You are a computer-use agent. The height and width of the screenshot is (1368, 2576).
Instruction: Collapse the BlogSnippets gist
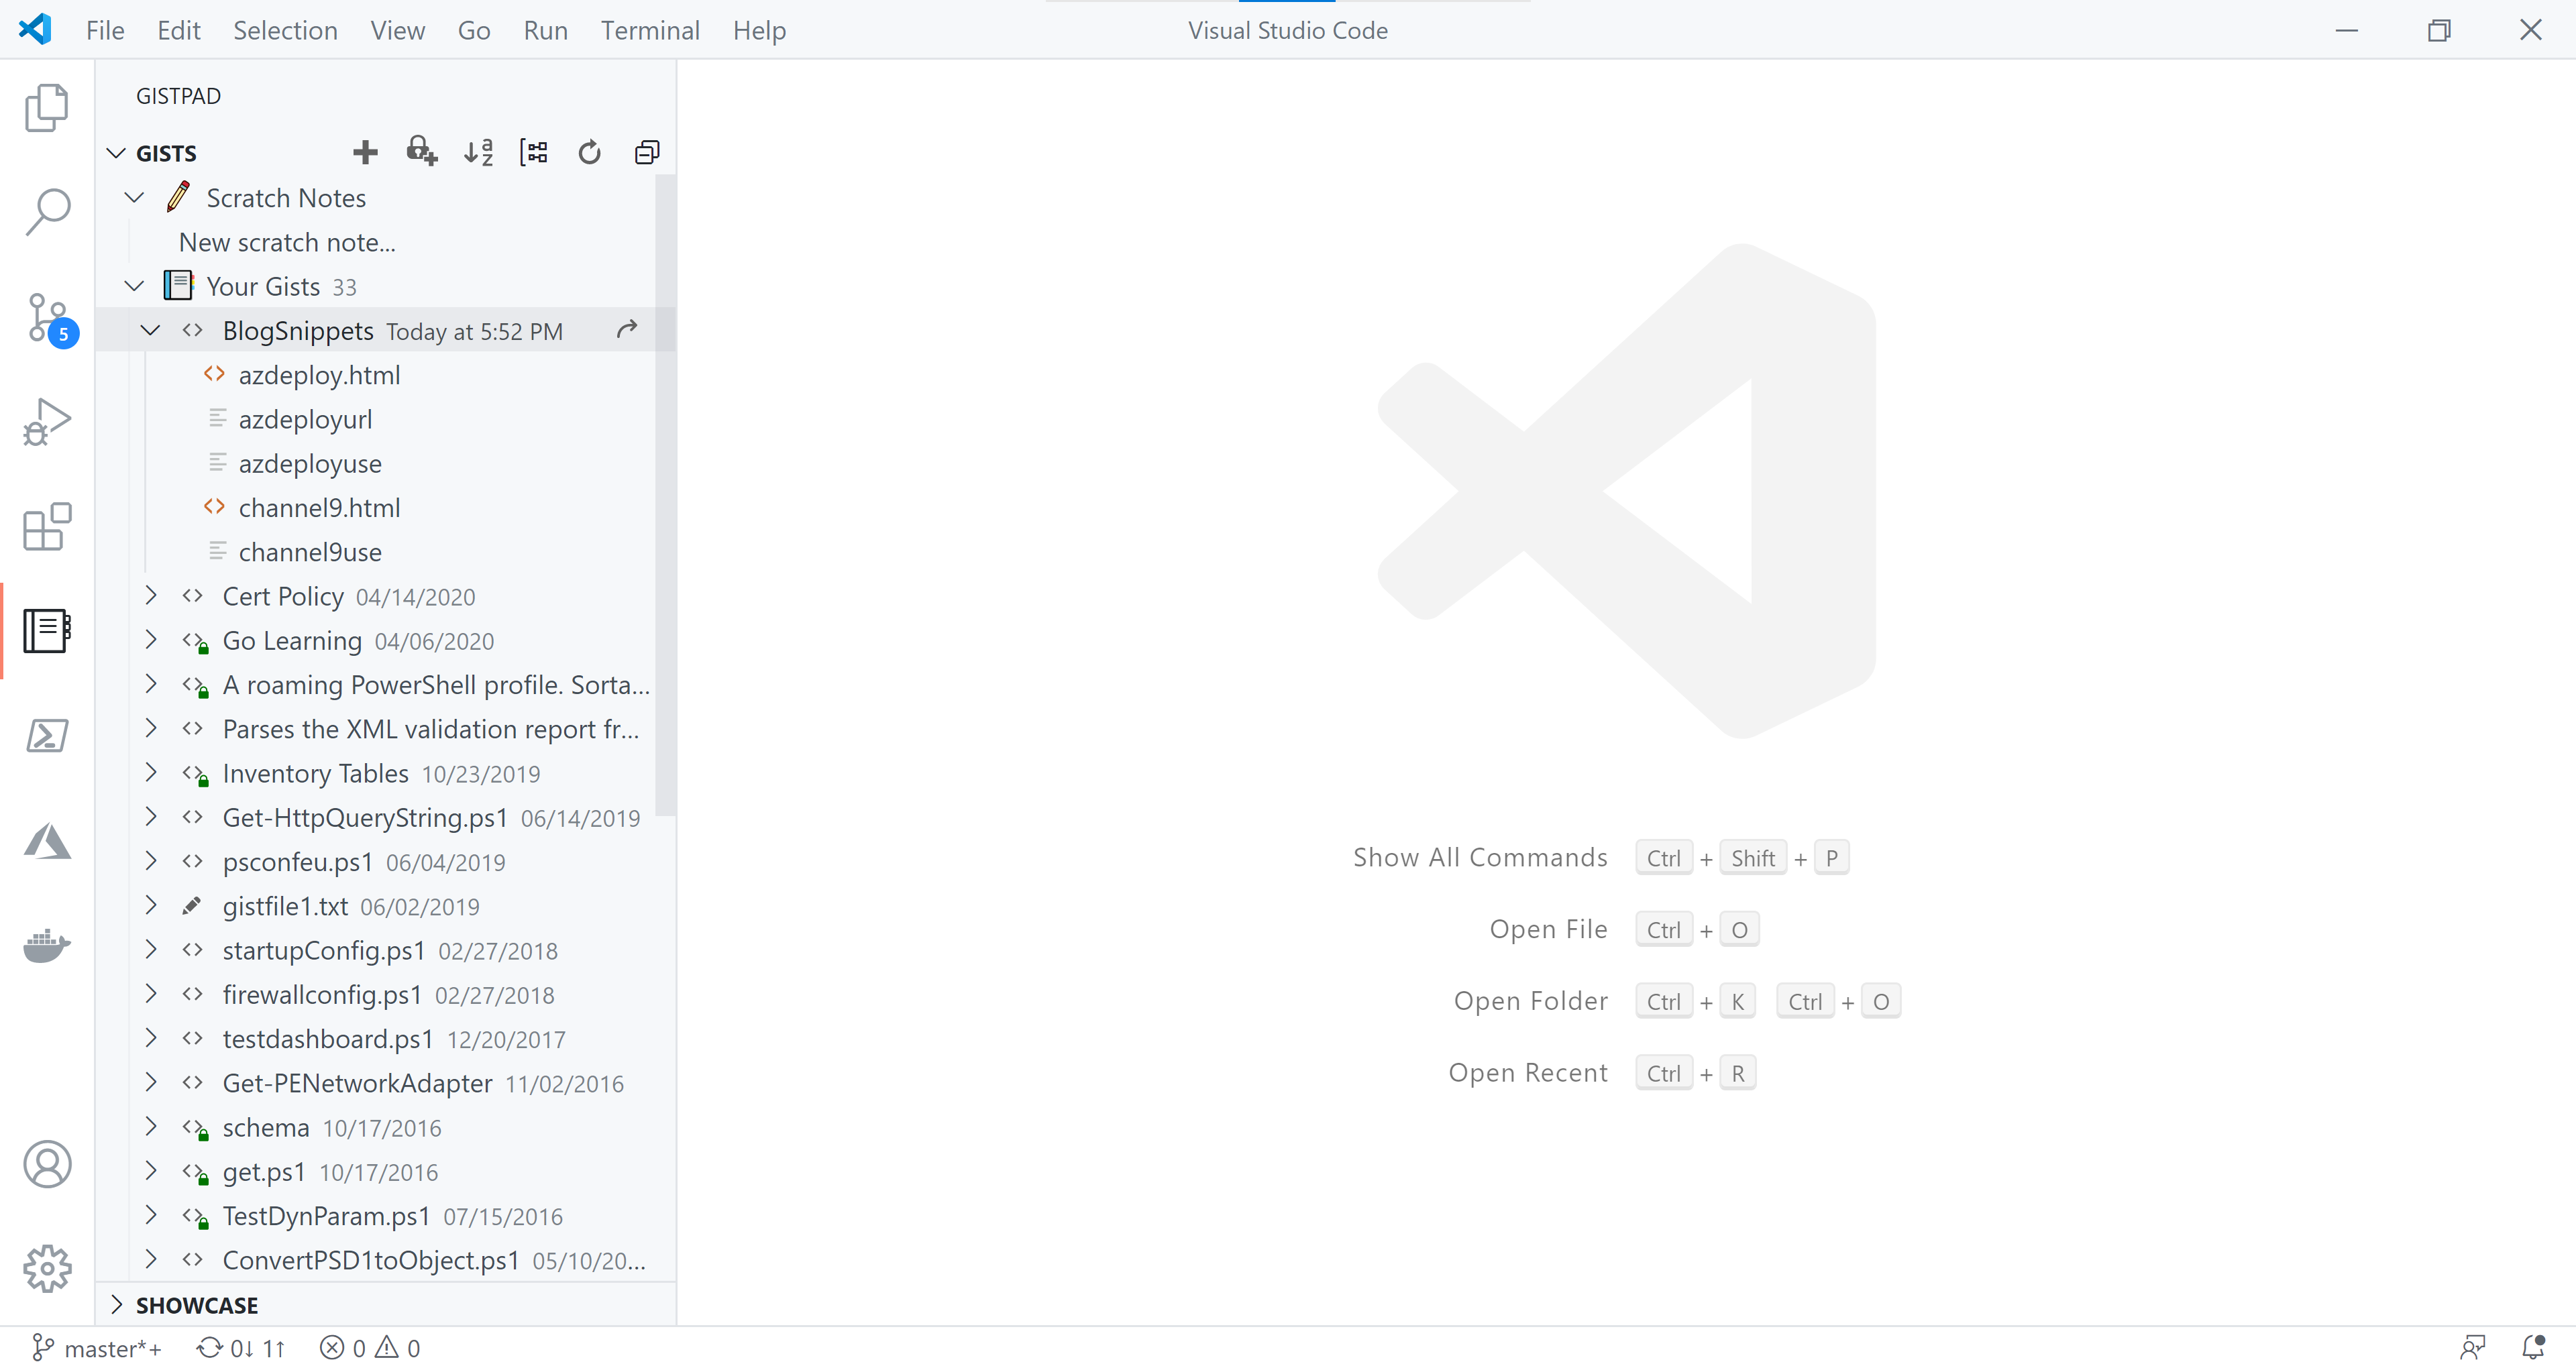(x=151, y=330)
